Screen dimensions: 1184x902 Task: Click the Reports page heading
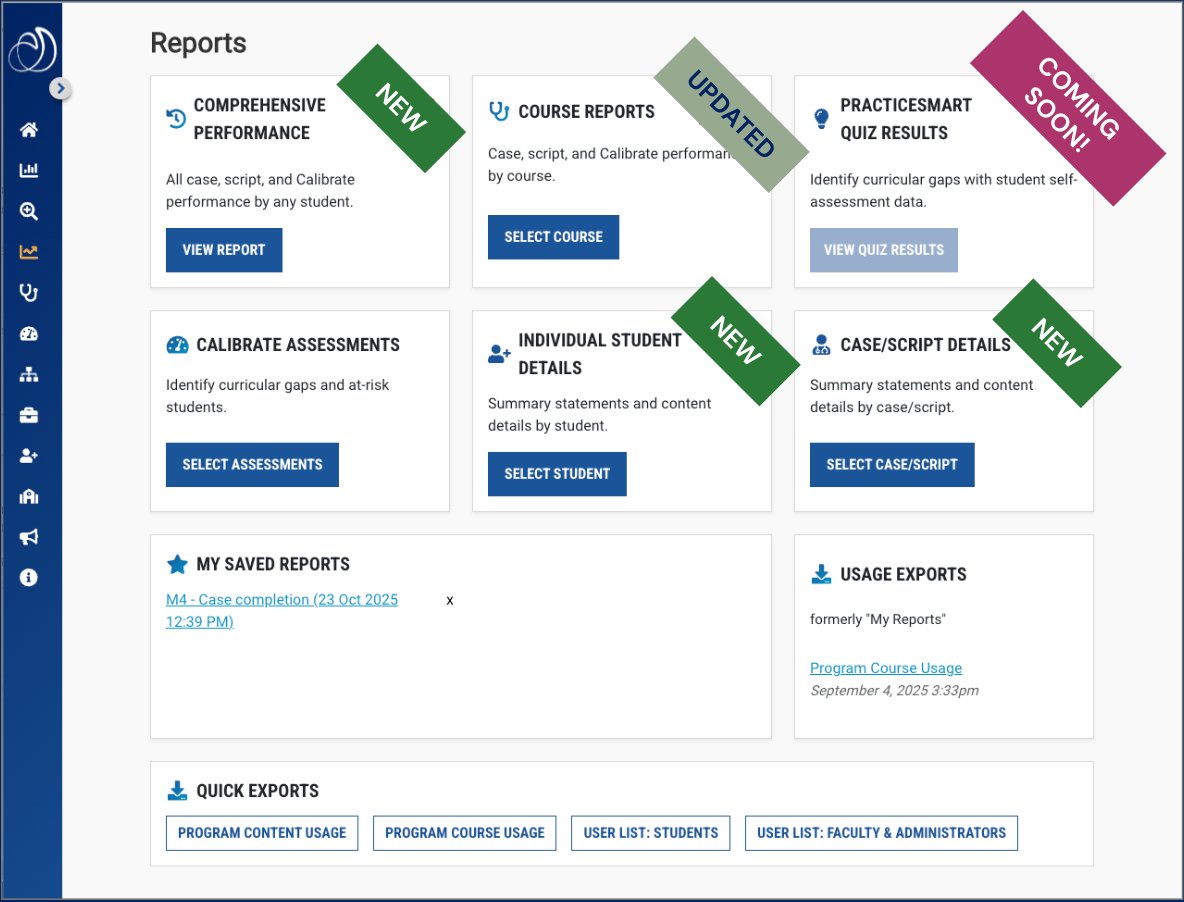(x=199, y=43)
